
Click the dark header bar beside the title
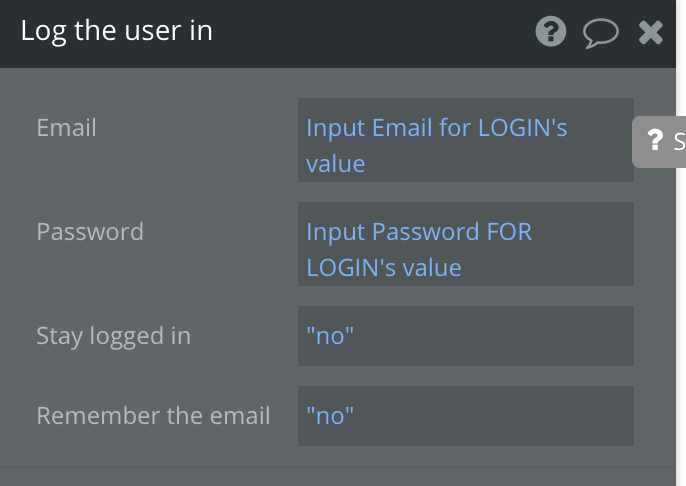coord(372,33)
